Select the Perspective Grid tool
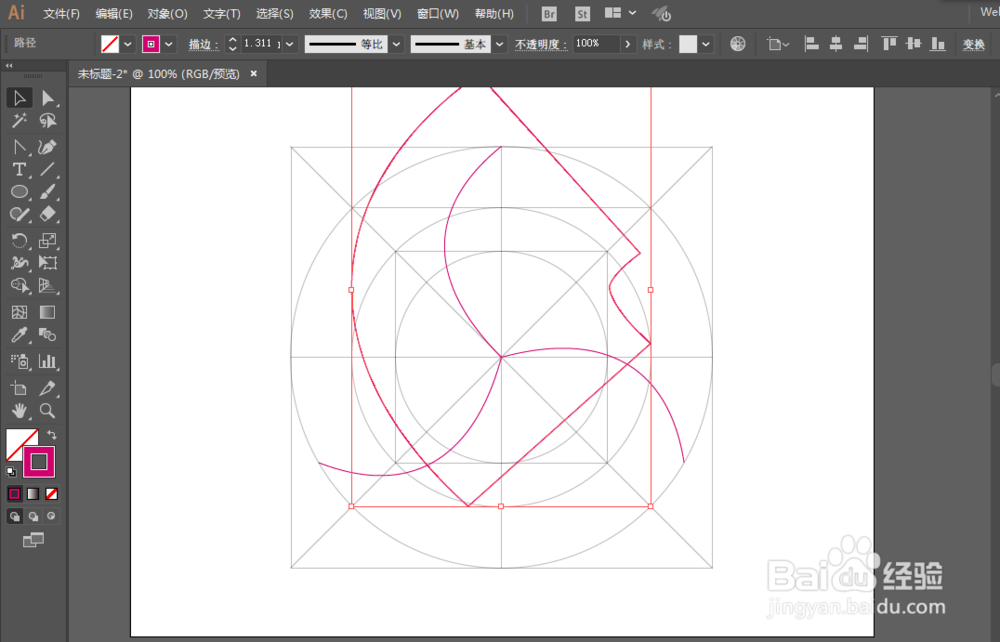The height and width of the screenshot is (642, 1000). 48,285
